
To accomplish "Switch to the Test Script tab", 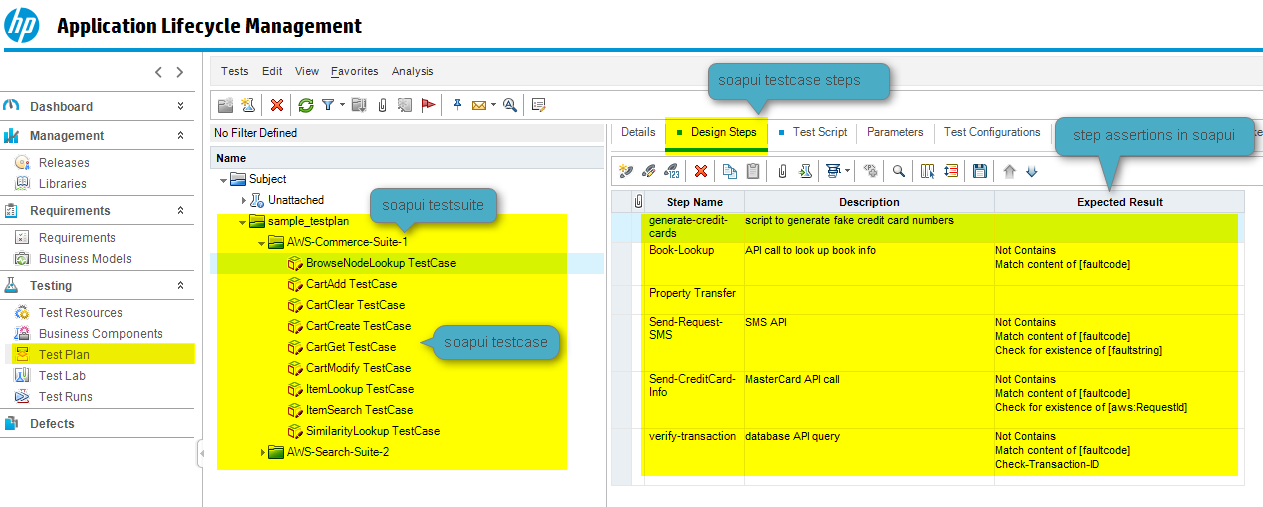I will click(819, 132).
